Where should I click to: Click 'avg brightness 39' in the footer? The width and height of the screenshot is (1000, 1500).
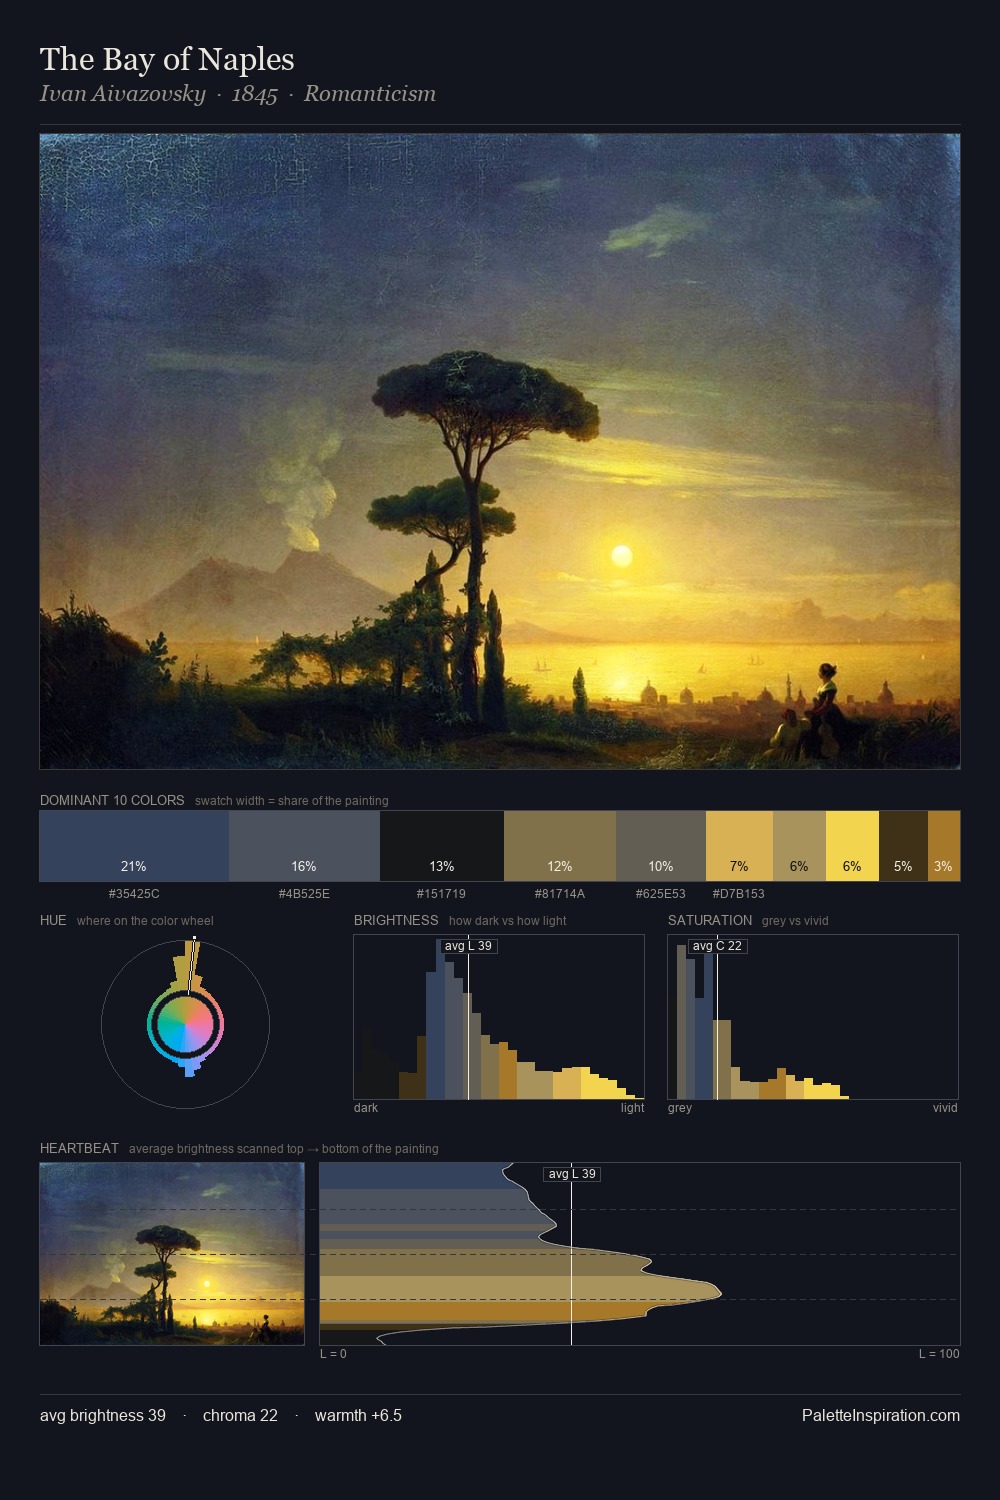[x=103, y=1415]
